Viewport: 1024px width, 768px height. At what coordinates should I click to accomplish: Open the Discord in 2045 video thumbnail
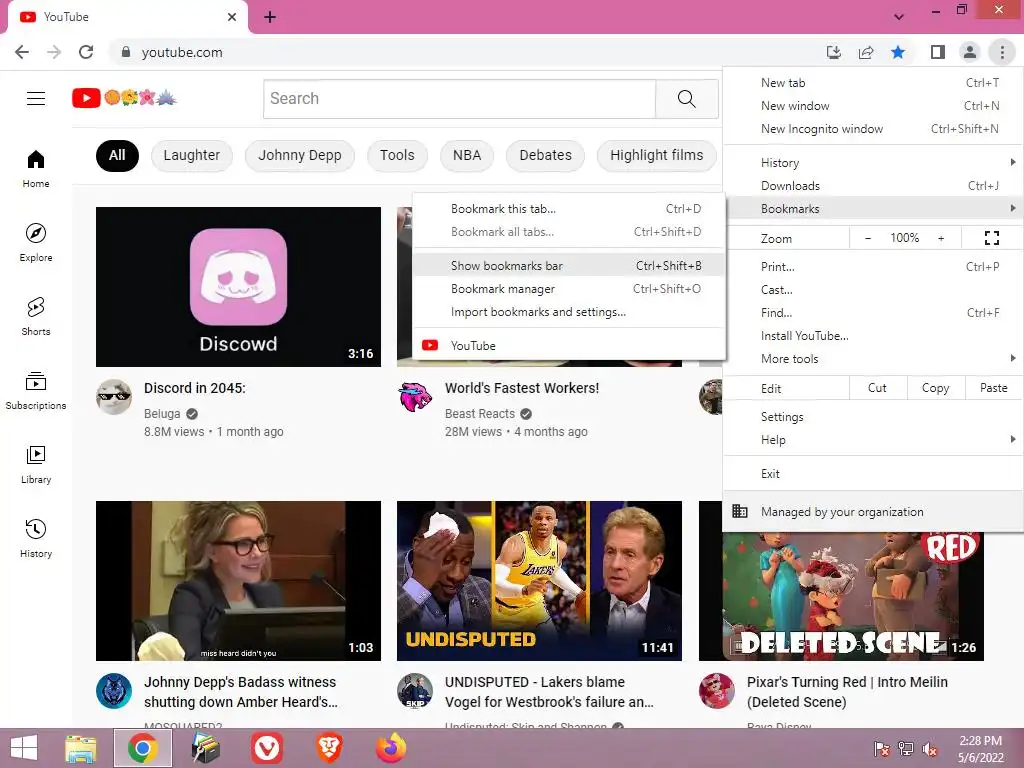coord(238,287)
